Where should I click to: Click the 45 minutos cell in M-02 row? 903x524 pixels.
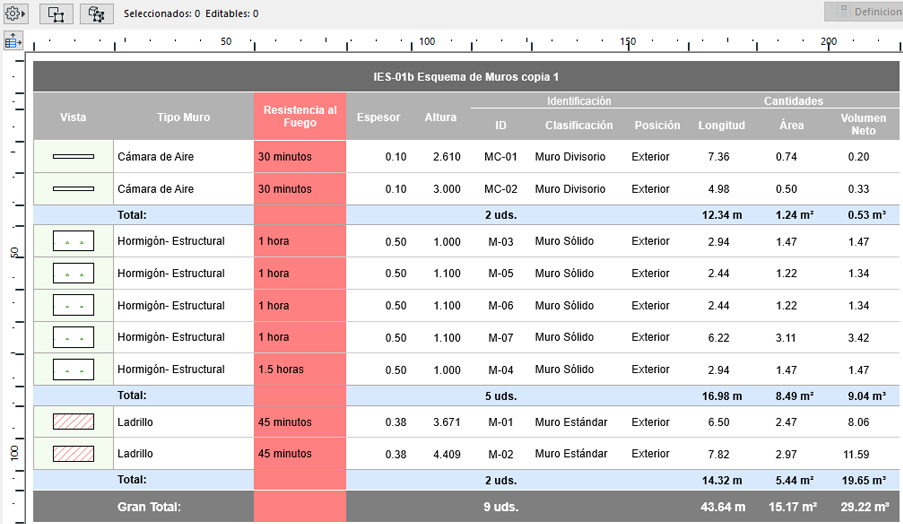pyautogui.click(x=300, y=454)
